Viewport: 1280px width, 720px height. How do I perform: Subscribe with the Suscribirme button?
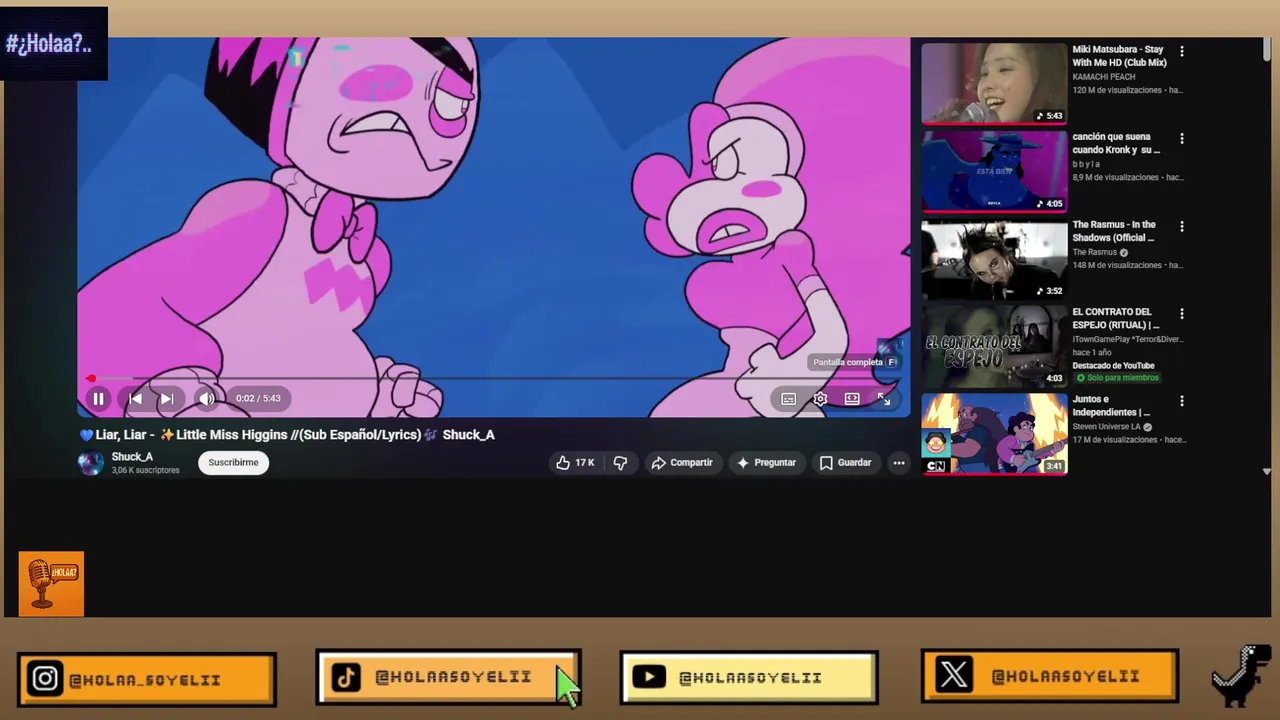233,462
